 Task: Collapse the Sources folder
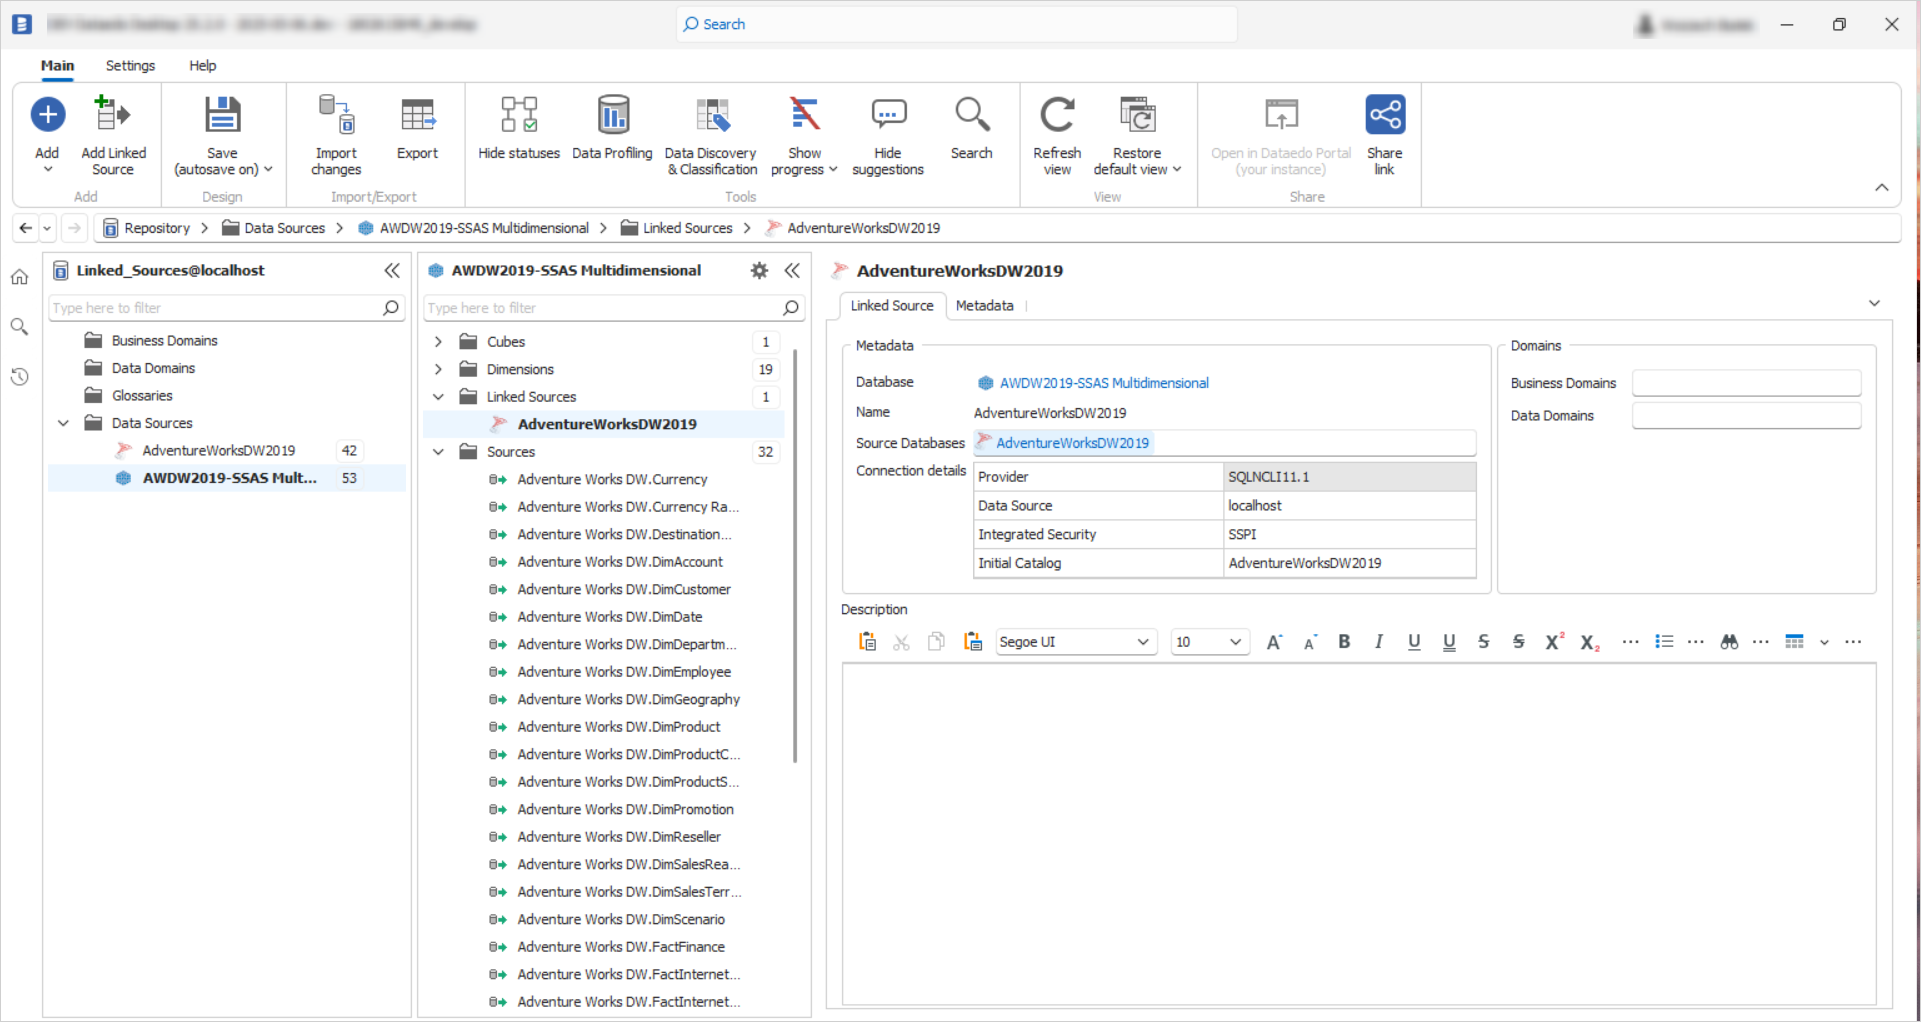tap(438, 452)
